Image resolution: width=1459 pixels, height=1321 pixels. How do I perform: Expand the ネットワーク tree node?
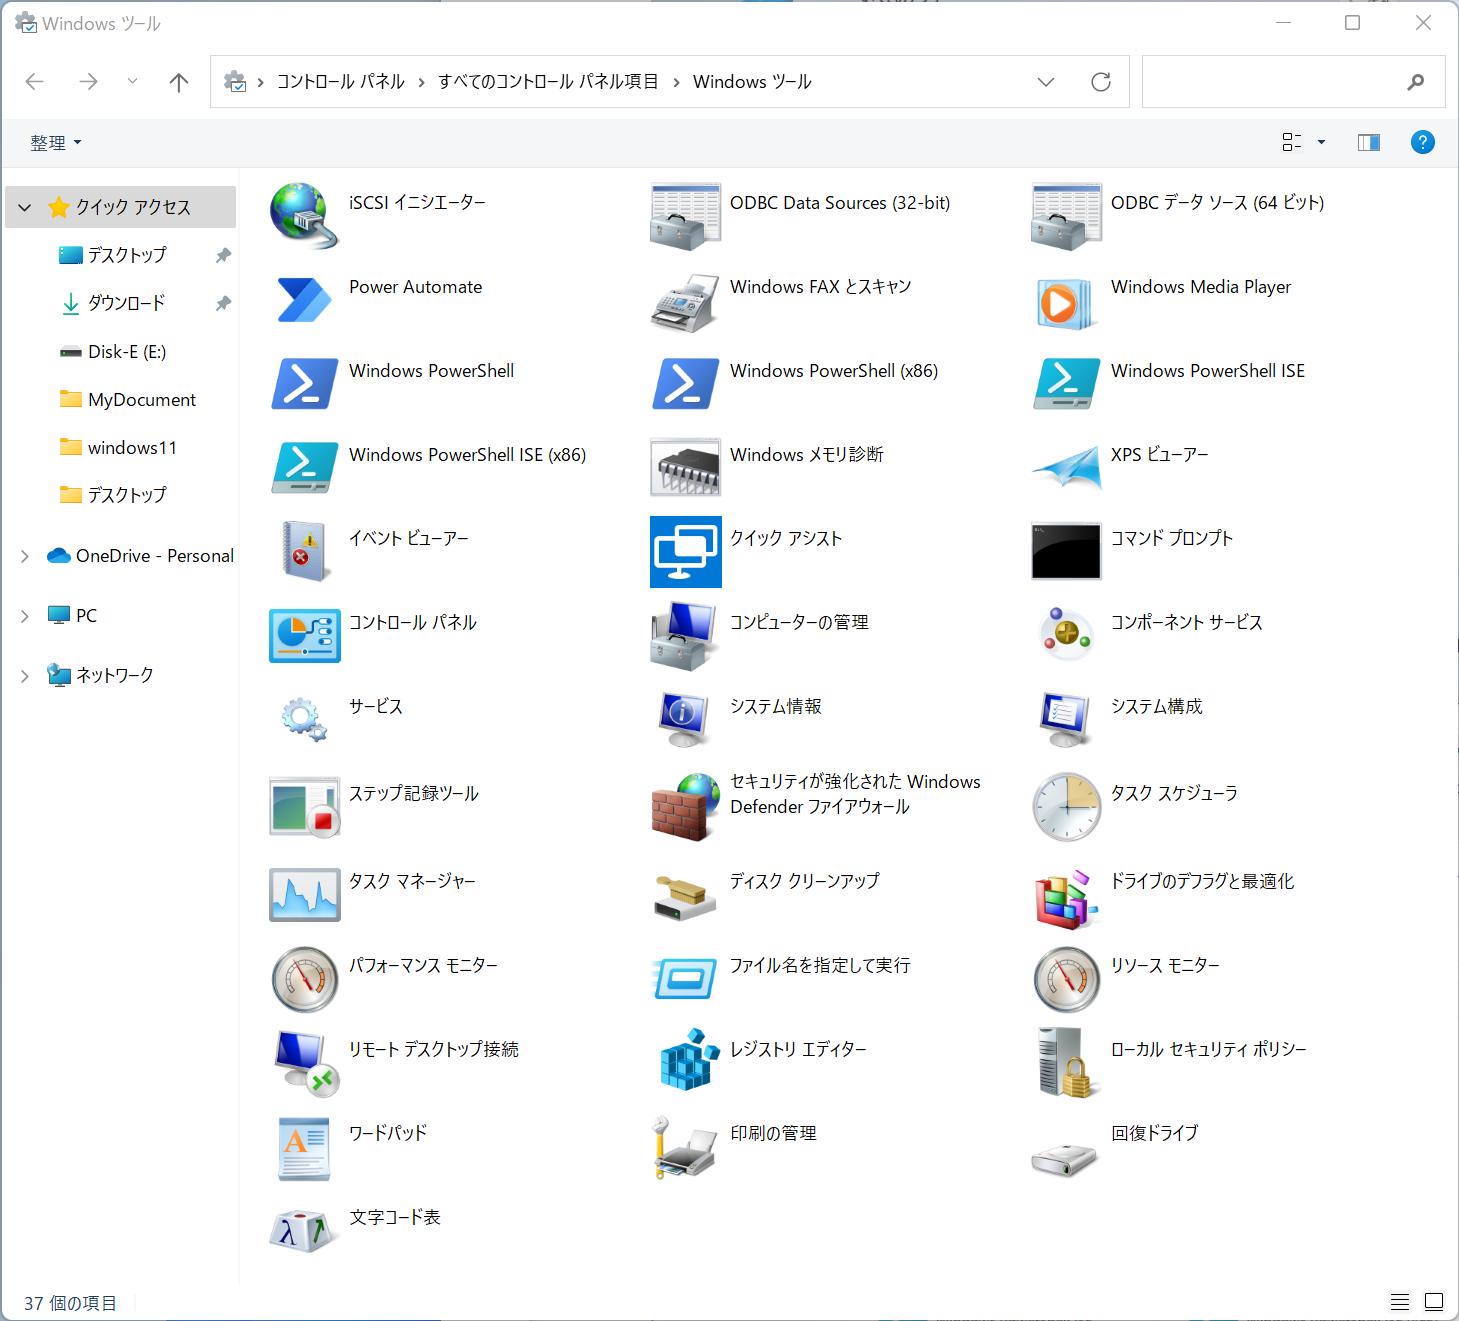tap(25, 676)
